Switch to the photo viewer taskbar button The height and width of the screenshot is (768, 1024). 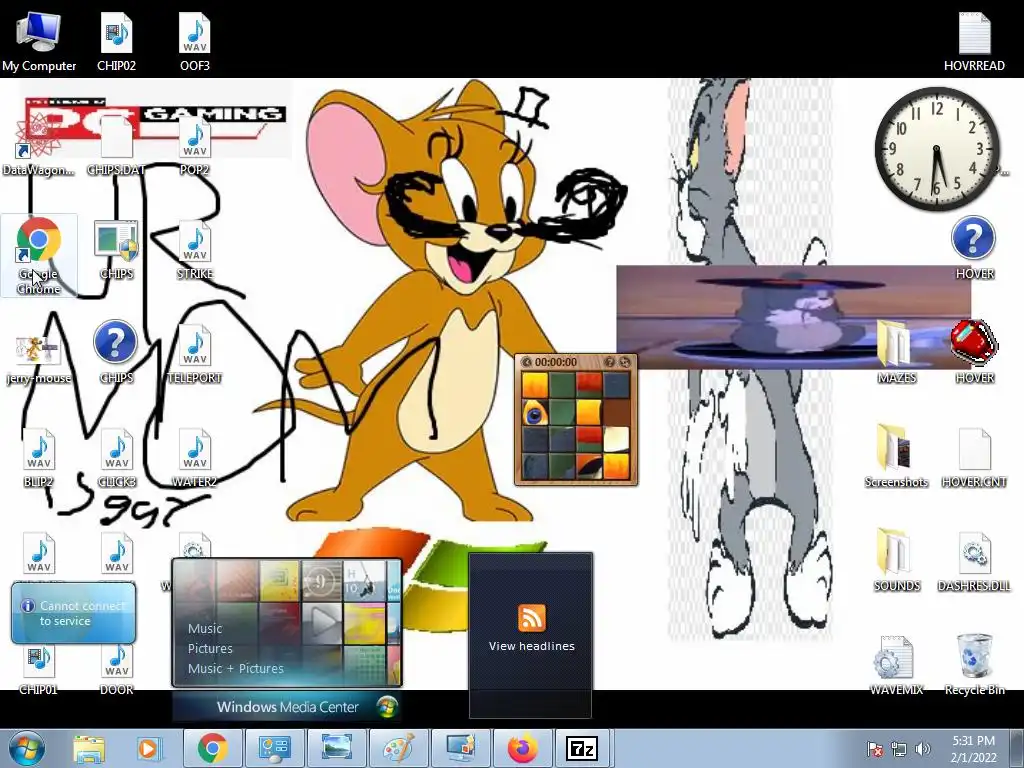pos(336,749)
